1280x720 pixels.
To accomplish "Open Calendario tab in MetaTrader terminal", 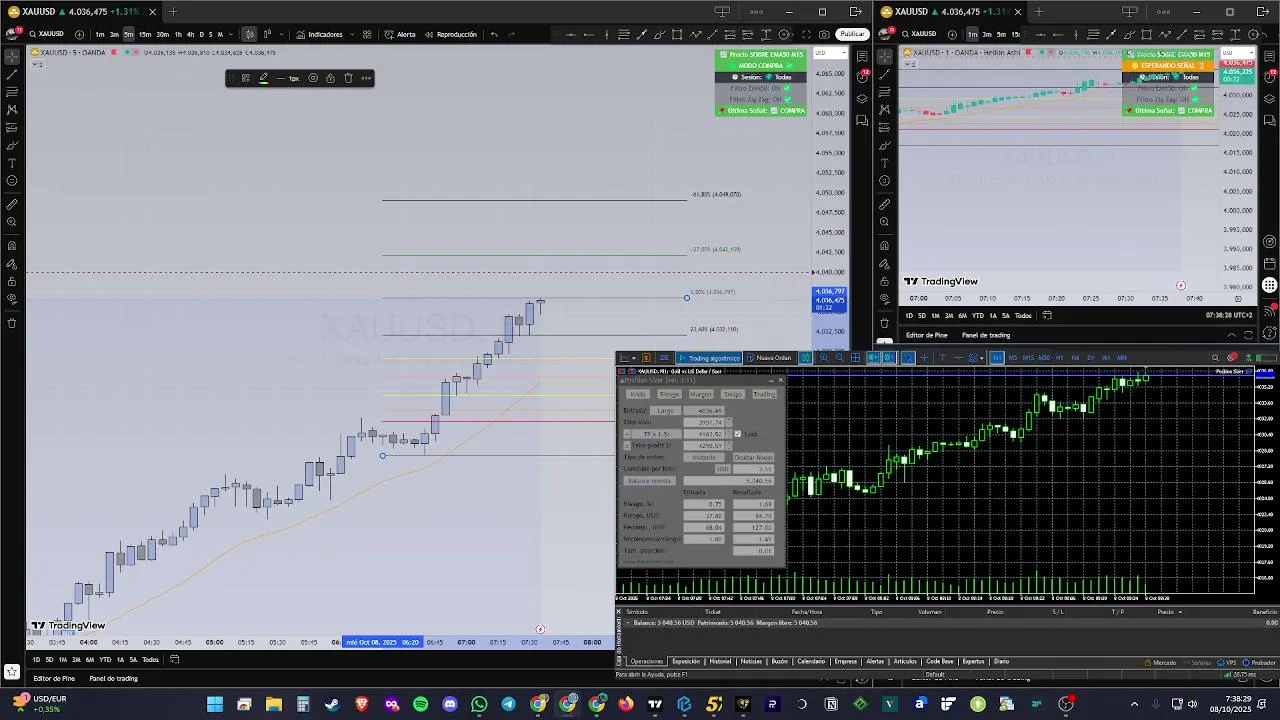I will click(x=811, y=661).
